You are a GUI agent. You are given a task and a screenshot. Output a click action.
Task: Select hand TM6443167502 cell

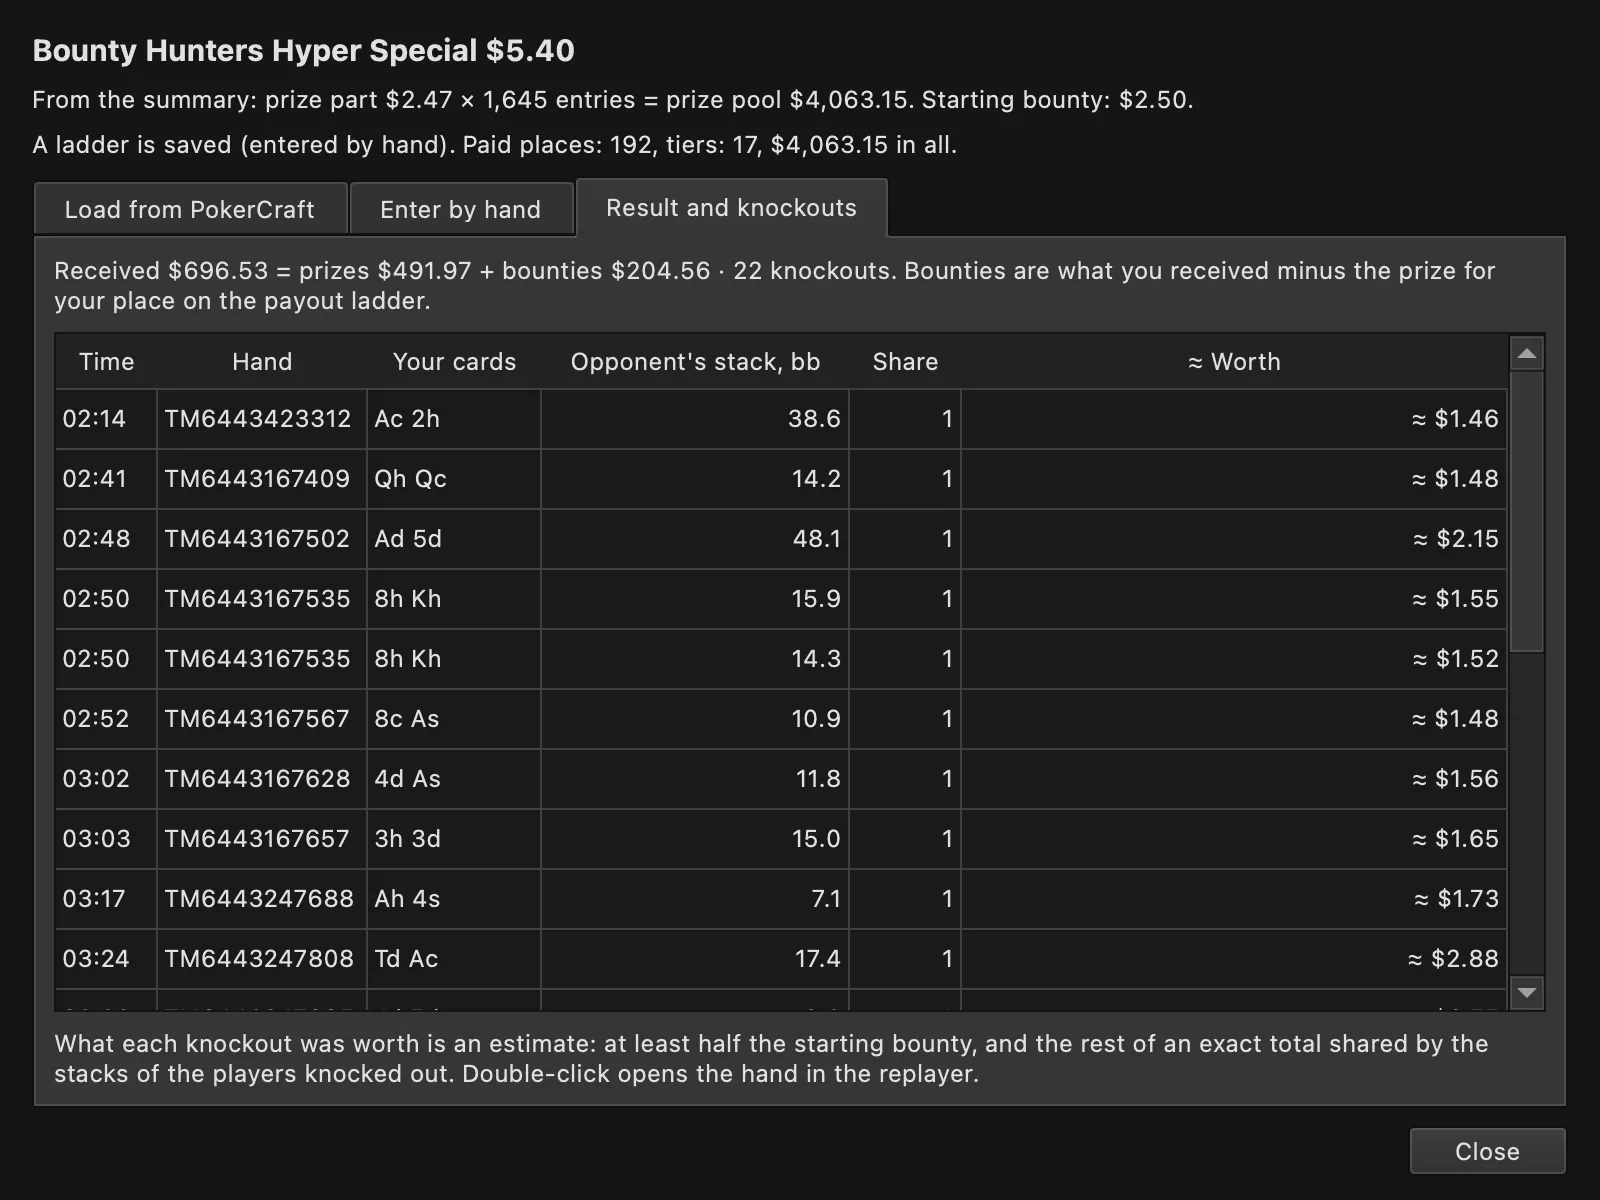[262, 539]
